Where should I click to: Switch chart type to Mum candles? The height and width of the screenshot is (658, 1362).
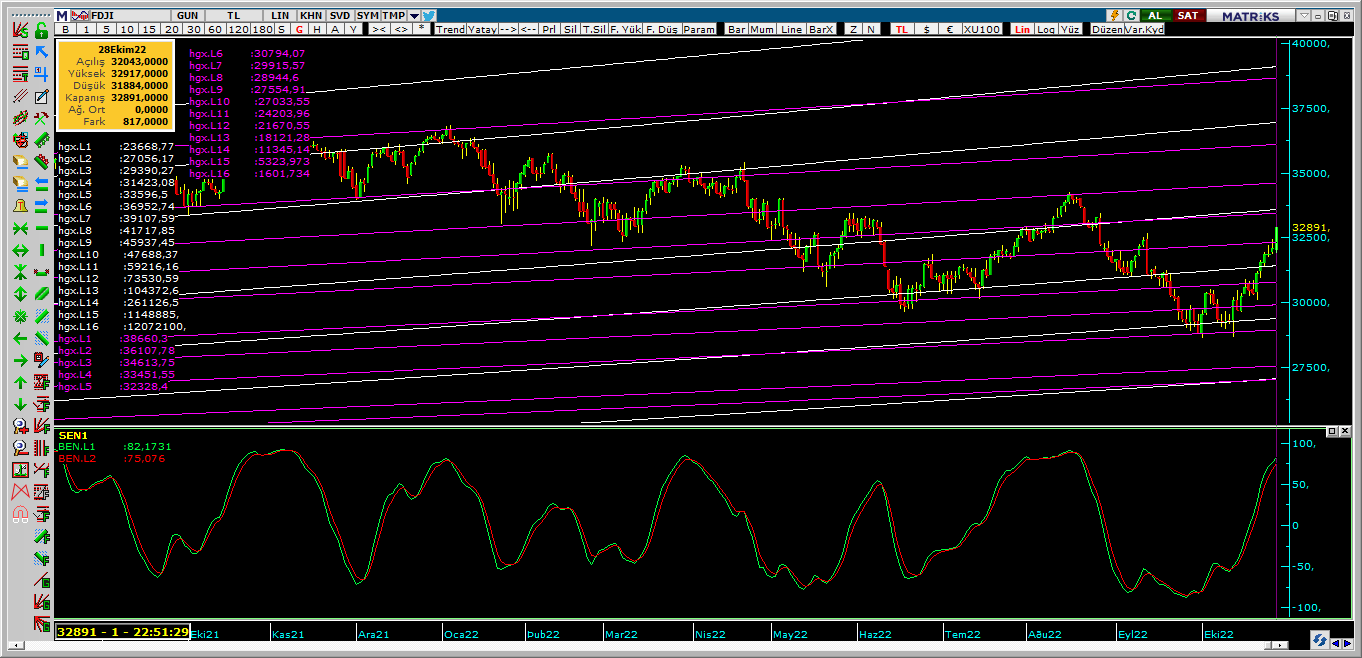click(762, 29)
